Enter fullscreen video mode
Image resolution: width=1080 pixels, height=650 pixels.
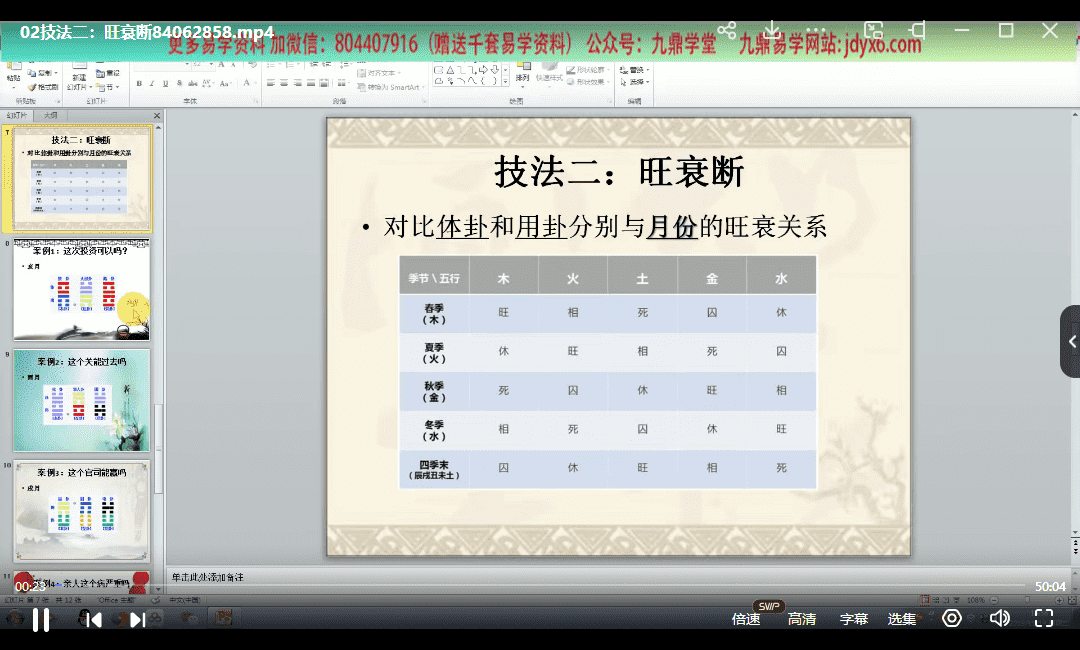click(1043, 619)
